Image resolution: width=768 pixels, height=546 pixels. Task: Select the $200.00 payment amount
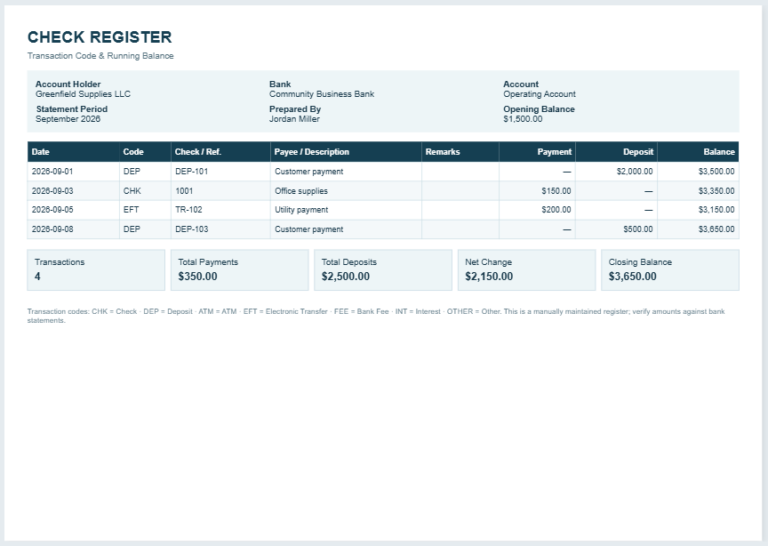556,210
